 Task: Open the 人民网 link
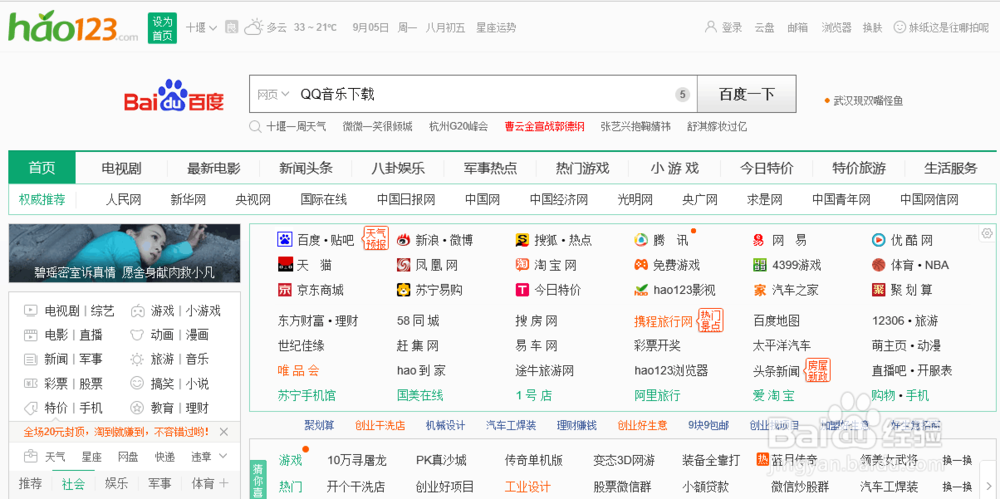(x=123, y=200)
